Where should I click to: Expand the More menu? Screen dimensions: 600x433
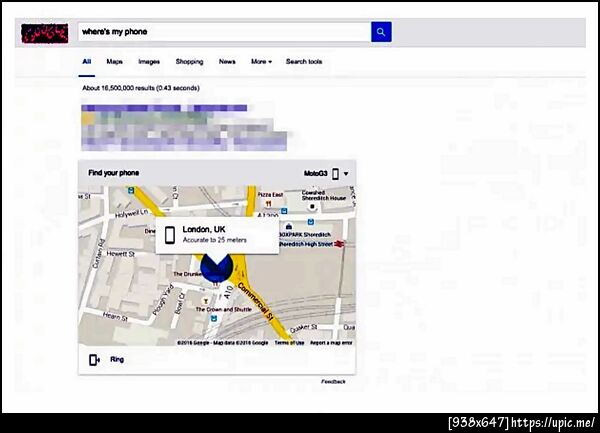261,62
